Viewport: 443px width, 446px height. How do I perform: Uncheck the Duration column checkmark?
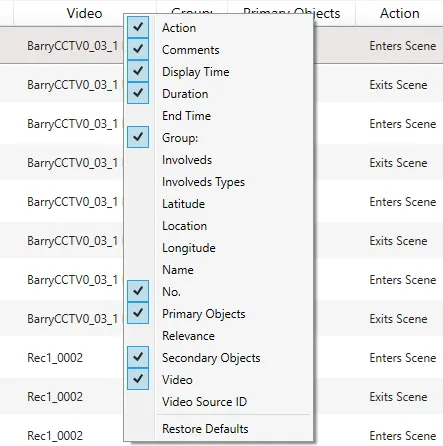(138, 93)
